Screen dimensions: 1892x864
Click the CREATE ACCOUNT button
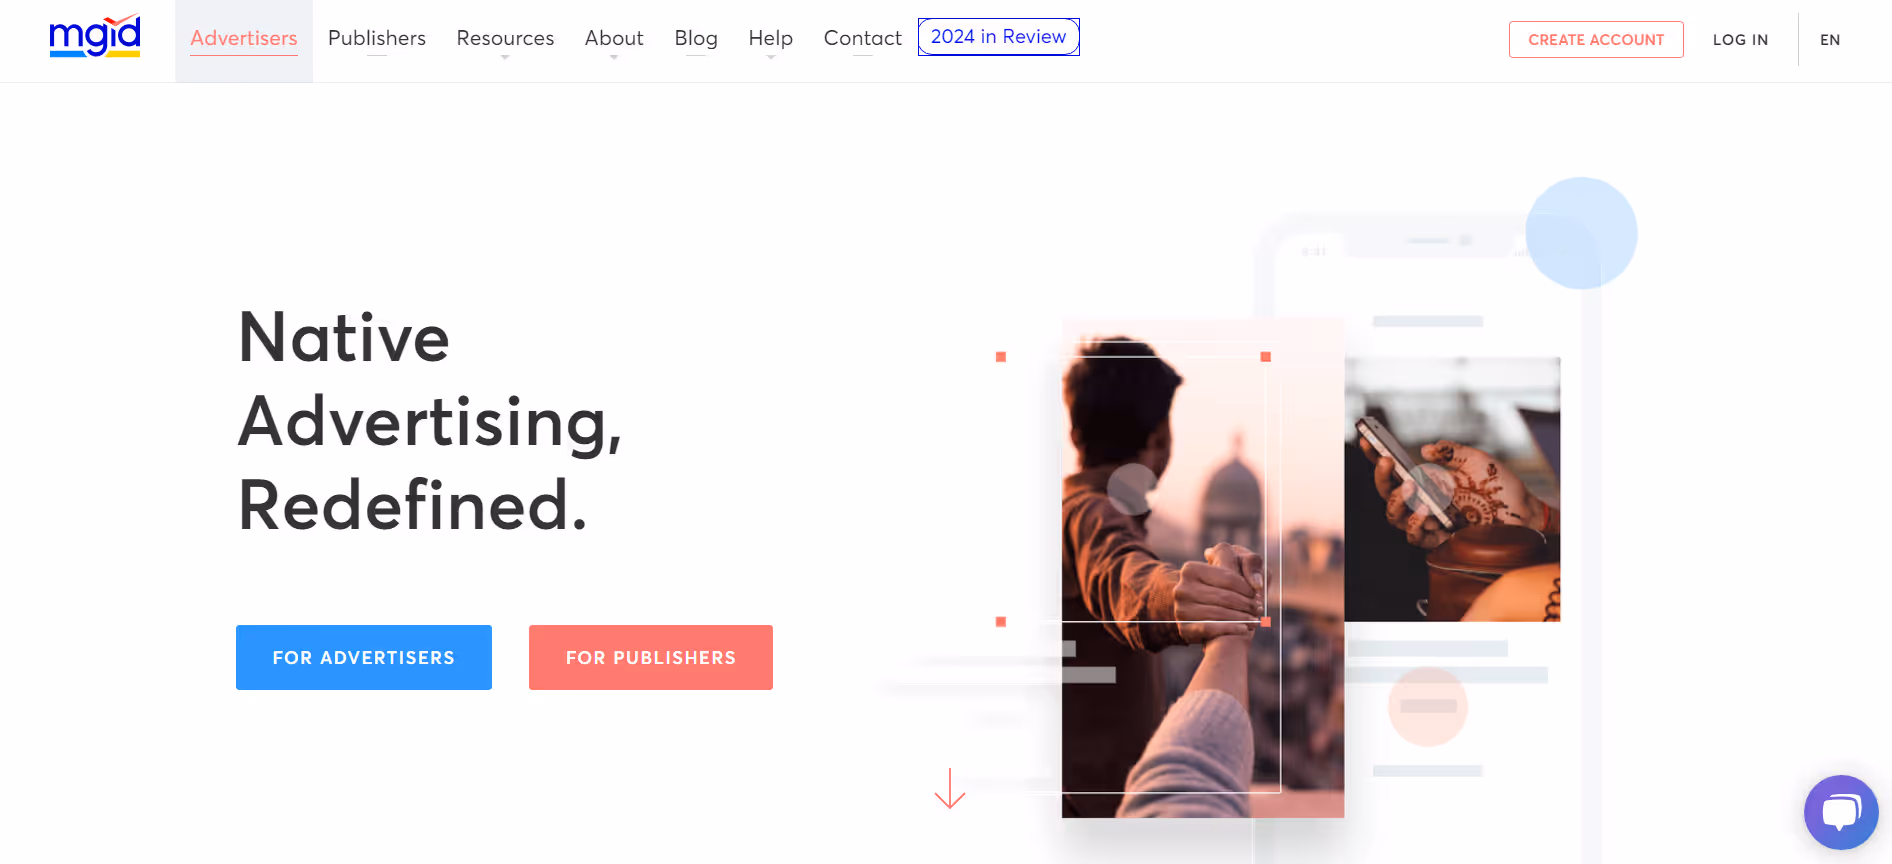click(1596, 40)
